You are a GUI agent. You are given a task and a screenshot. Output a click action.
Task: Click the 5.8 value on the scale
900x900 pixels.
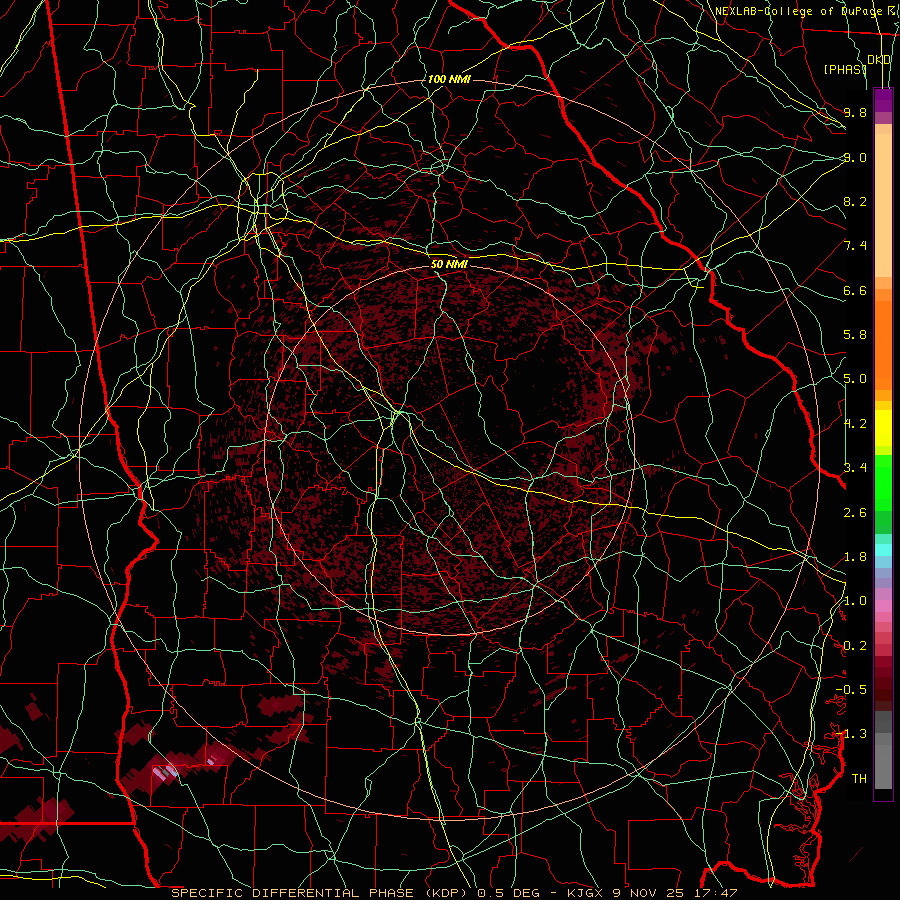click(x=855, y=335)
